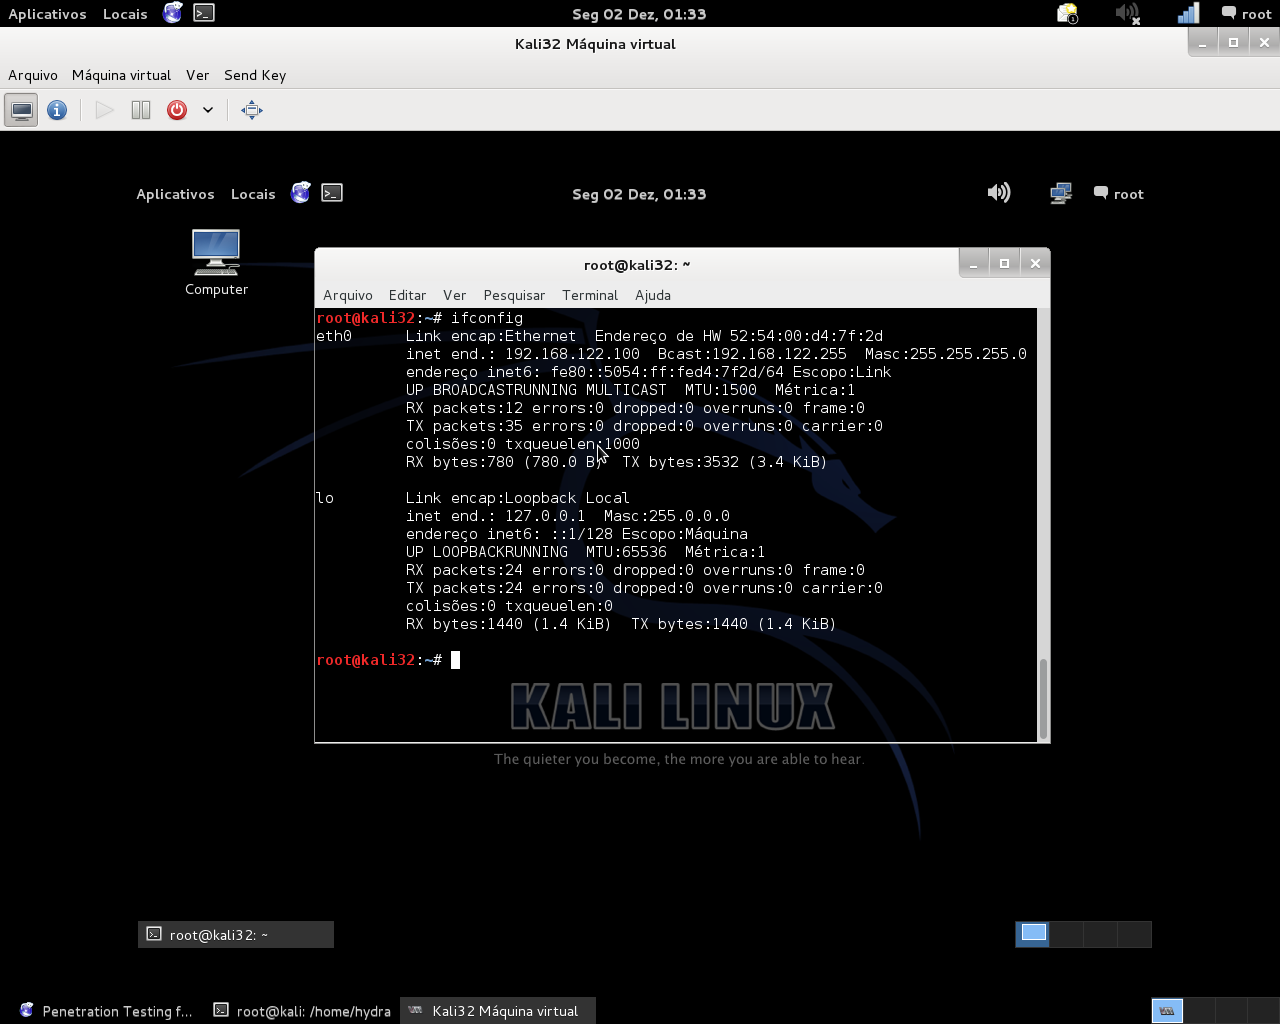
Task: Click the terminal title root@kali32: ~
Action: click(637, 265)
